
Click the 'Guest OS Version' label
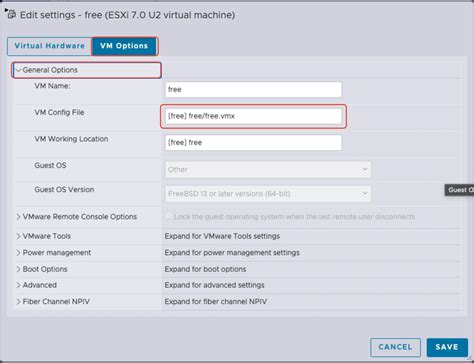click(64, 190)
